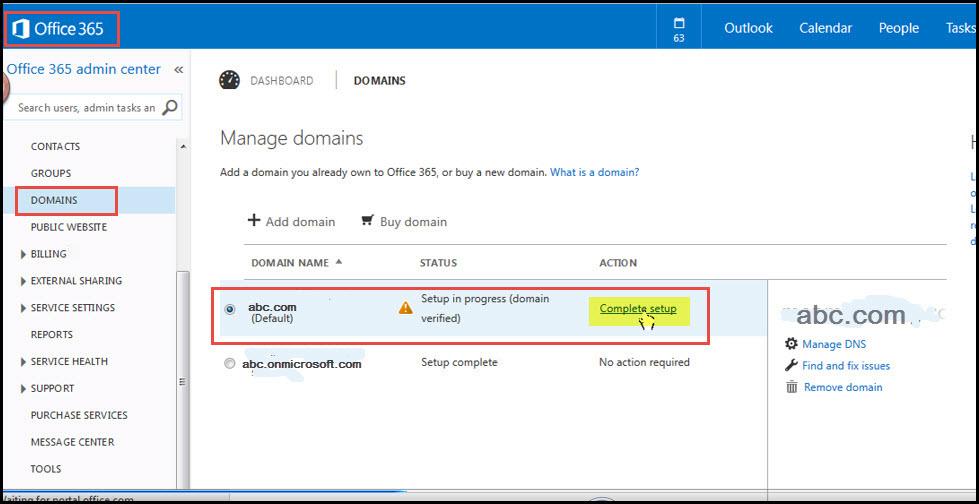This screenshot has width=979, height=504.
Task: Select the Domains breadcrumb tab
Action: point(380,81)
